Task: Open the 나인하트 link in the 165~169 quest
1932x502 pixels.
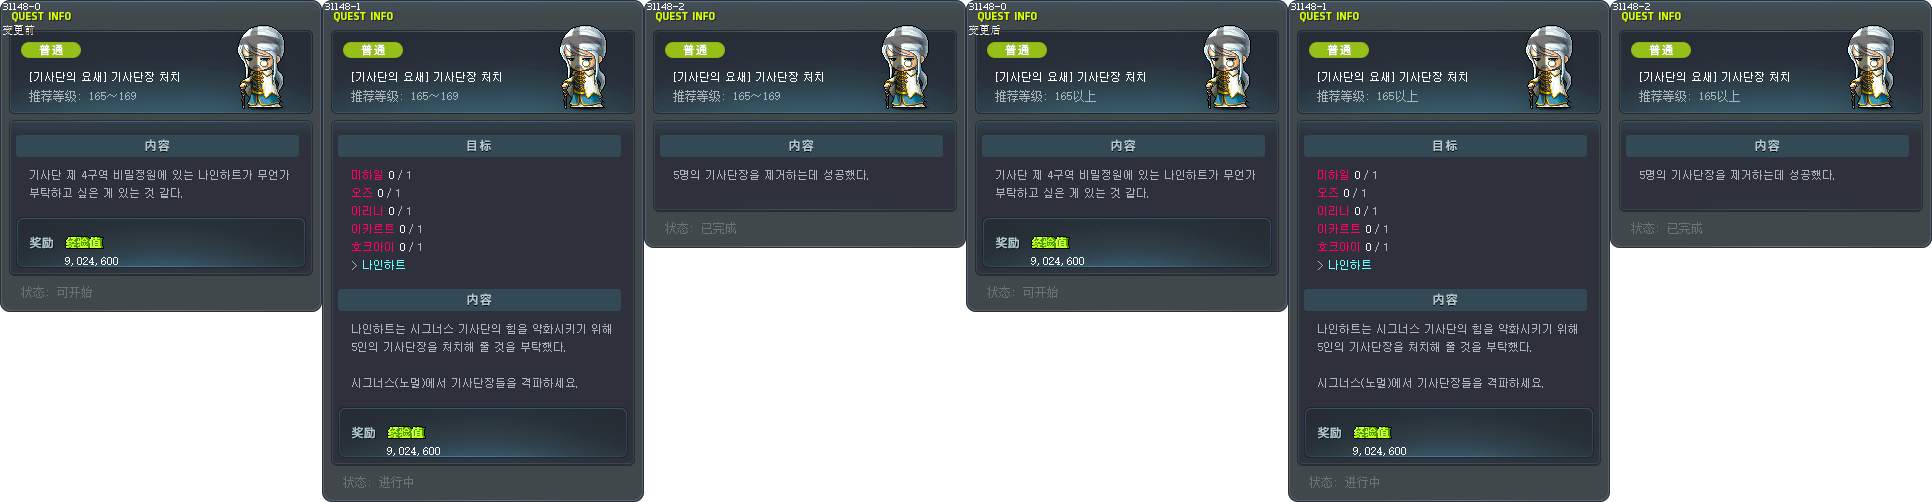Action: point(383,265)
